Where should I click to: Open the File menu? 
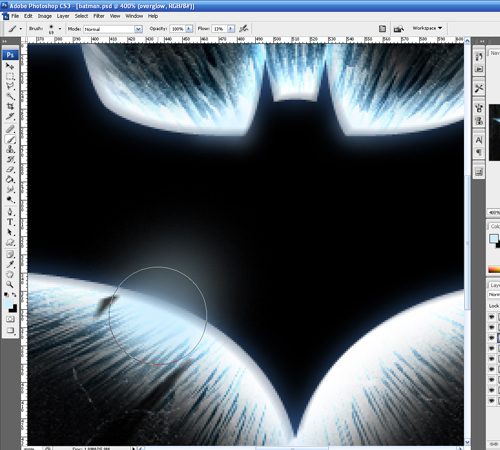click(x=15, y=16)
